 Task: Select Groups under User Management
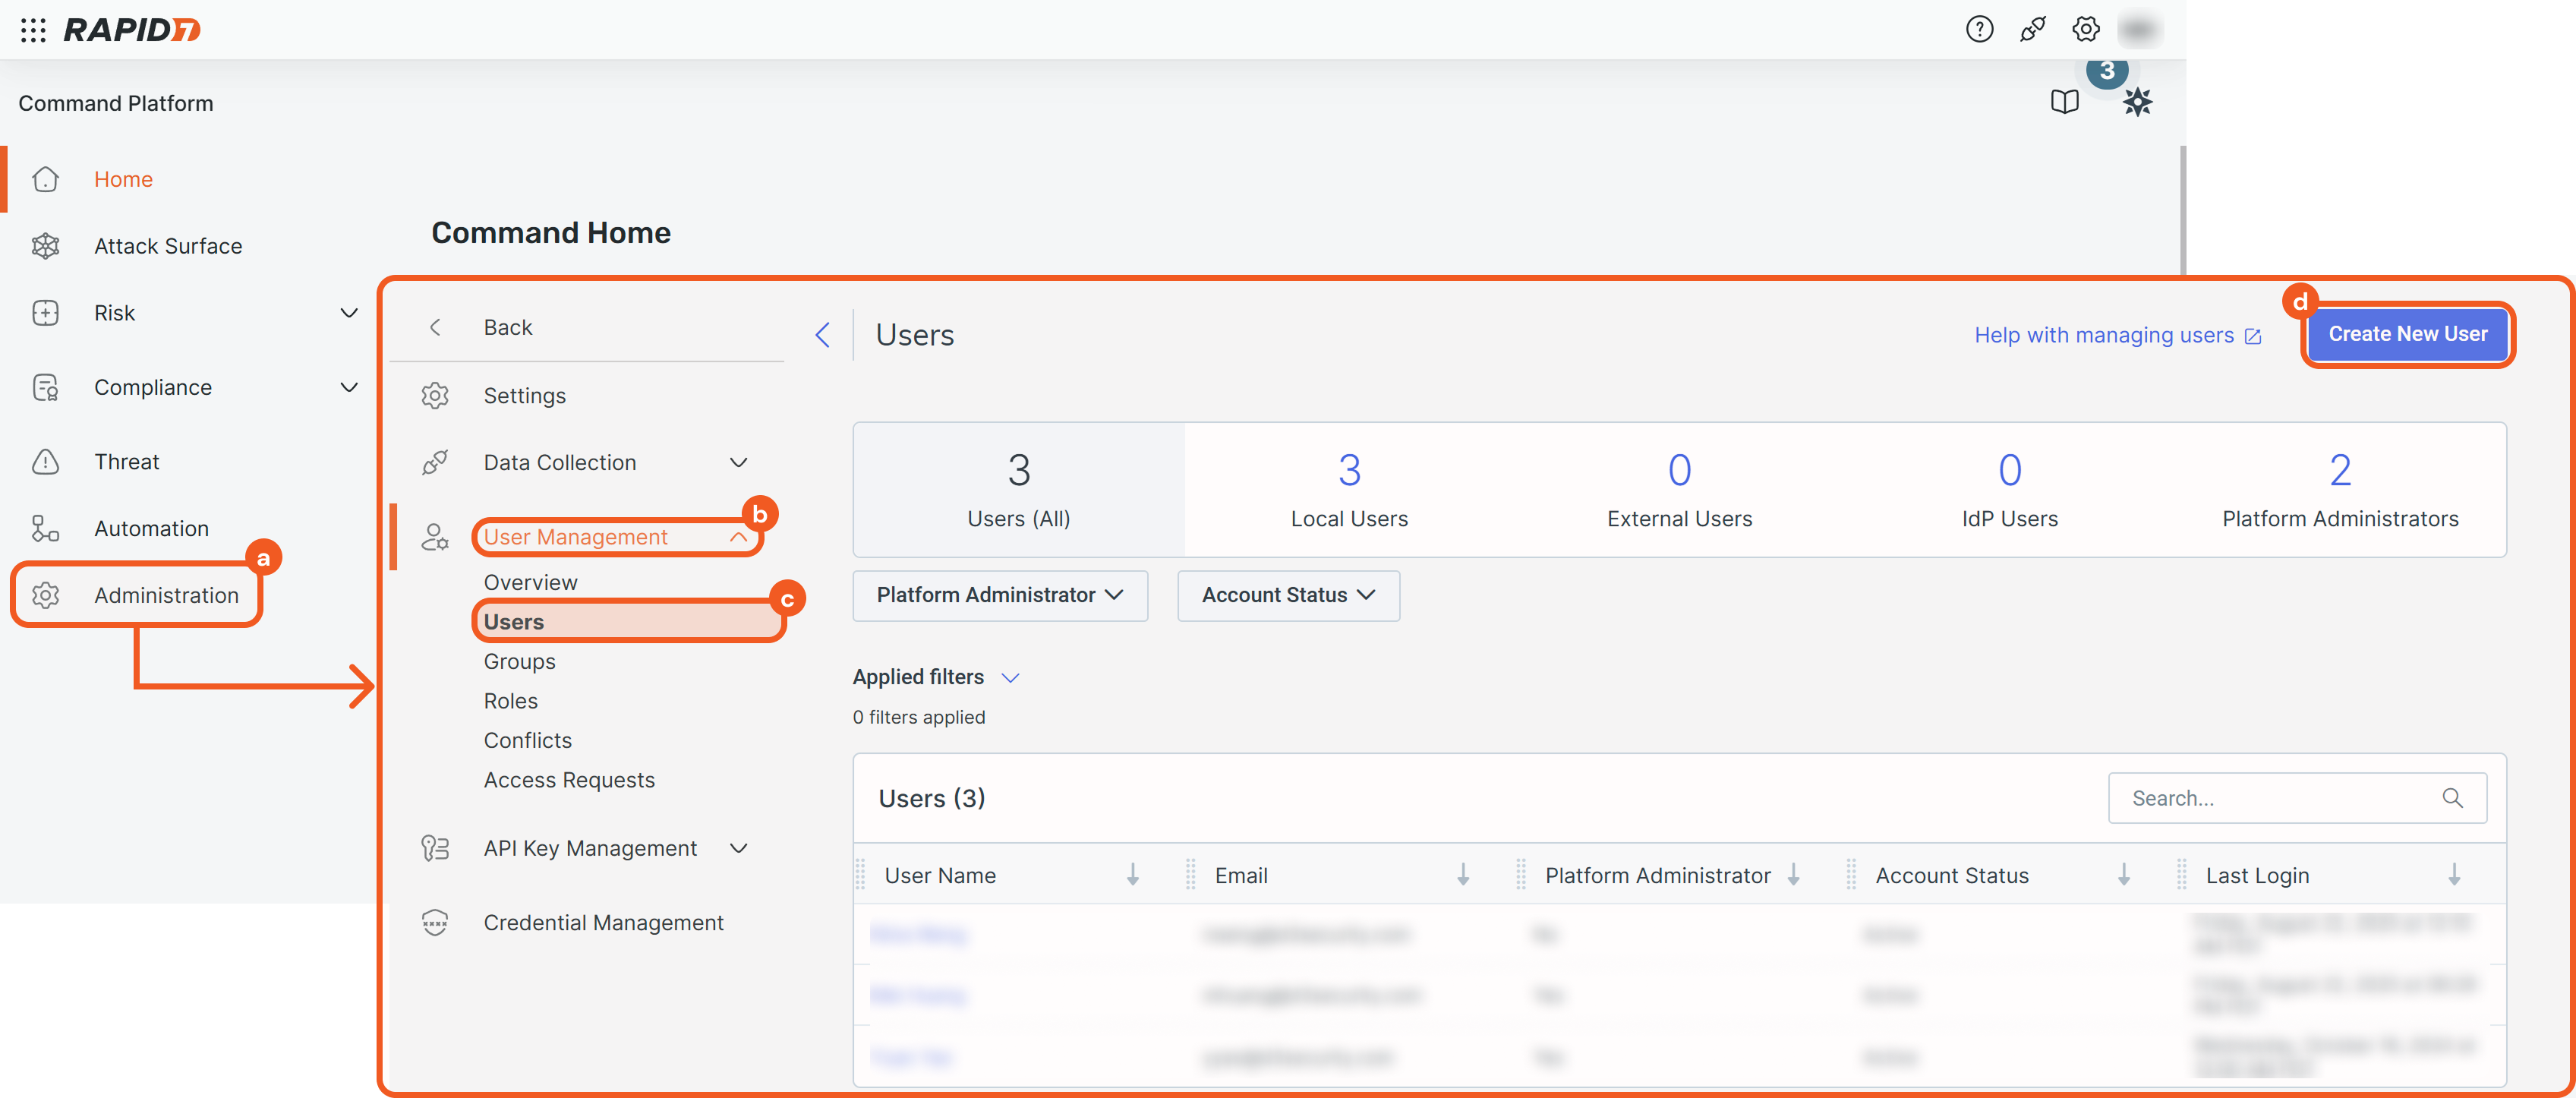click(519, 661)
